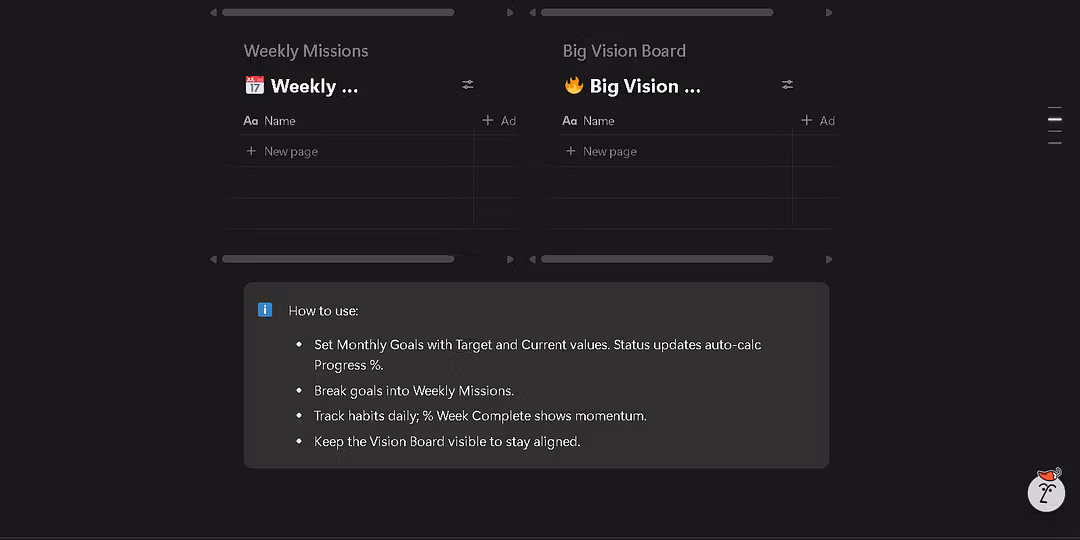The image size is (1080, 540).
Task: Click the right arrow of the Weekly table's bottom scrollbar
Action: pos(510,259)
